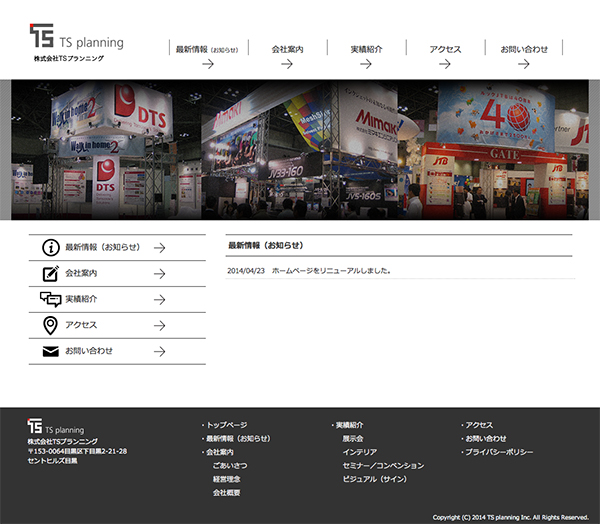Viewport: 600px width, 524px height.
Task: Click footer address text 〒153-0064目黒区下目黒2-21-28
Action: pos(77,451)
